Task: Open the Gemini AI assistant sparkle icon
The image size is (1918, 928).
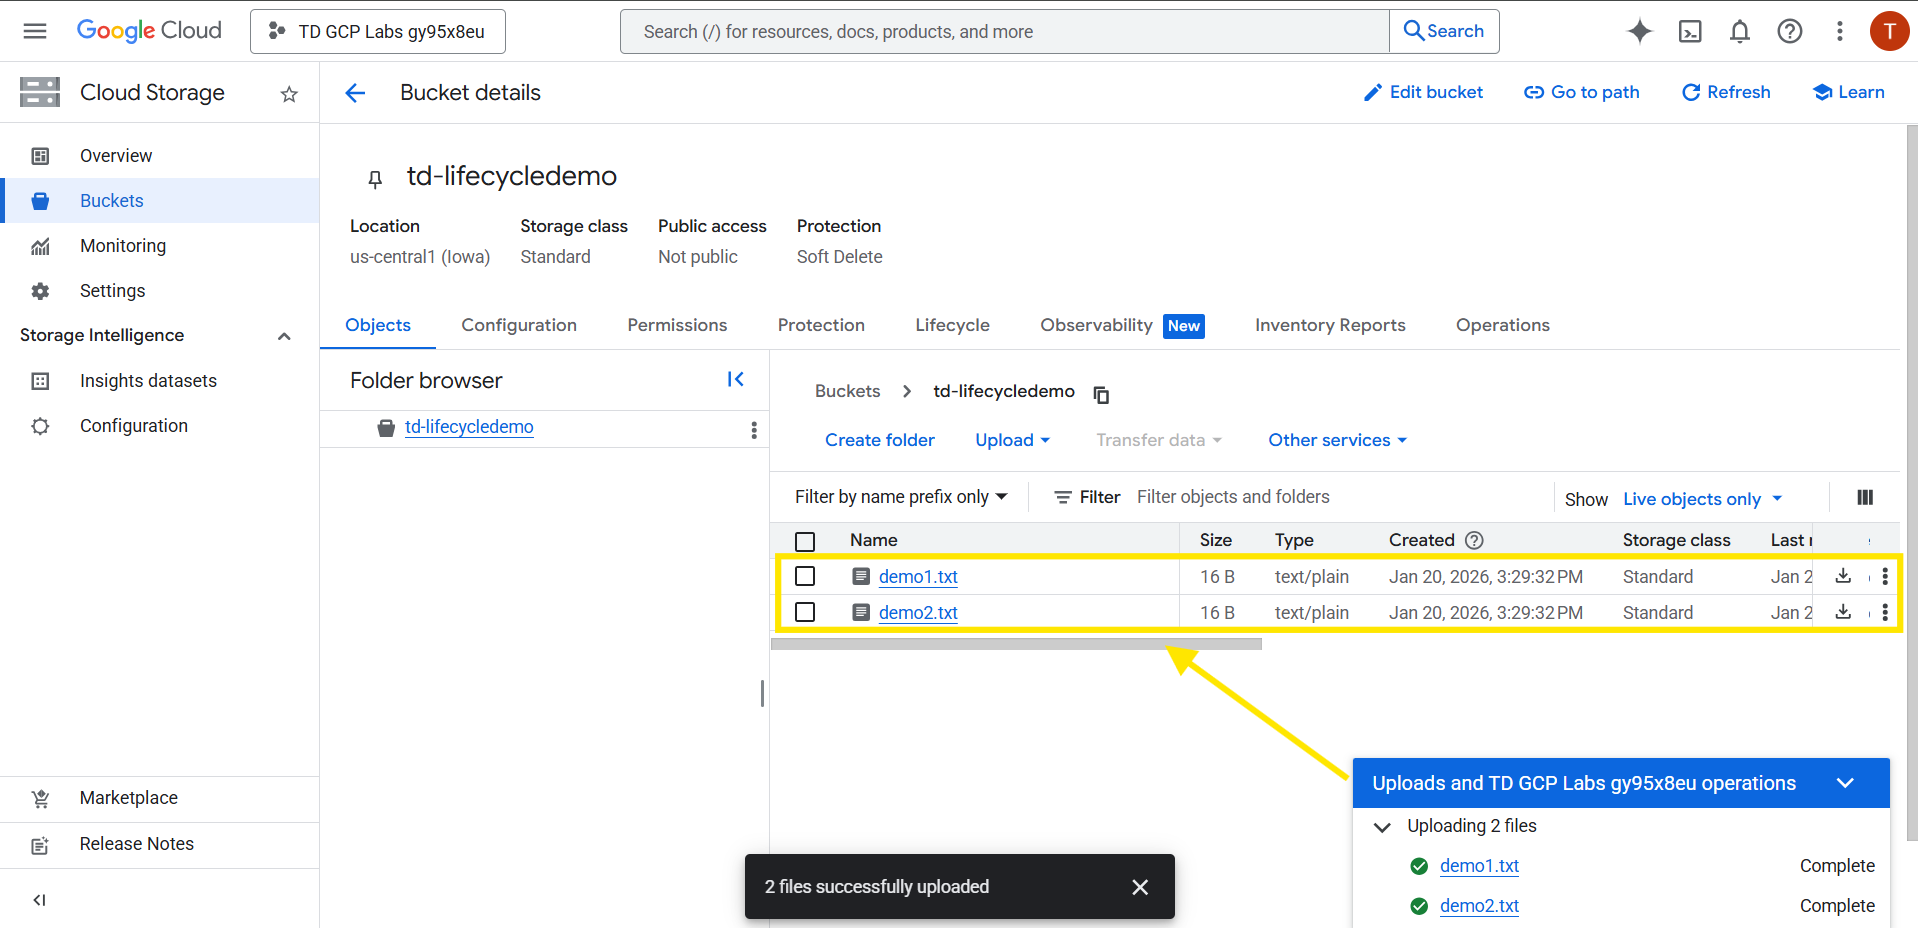Action: (1639, 32)
